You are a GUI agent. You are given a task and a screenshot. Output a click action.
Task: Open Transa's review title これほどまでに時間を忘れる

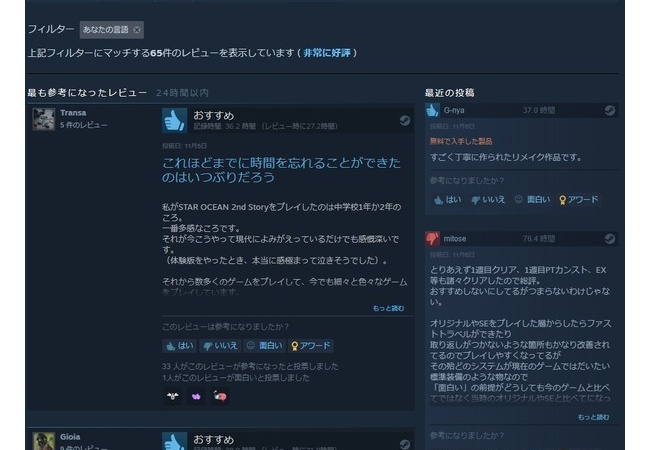coord(281,170)
